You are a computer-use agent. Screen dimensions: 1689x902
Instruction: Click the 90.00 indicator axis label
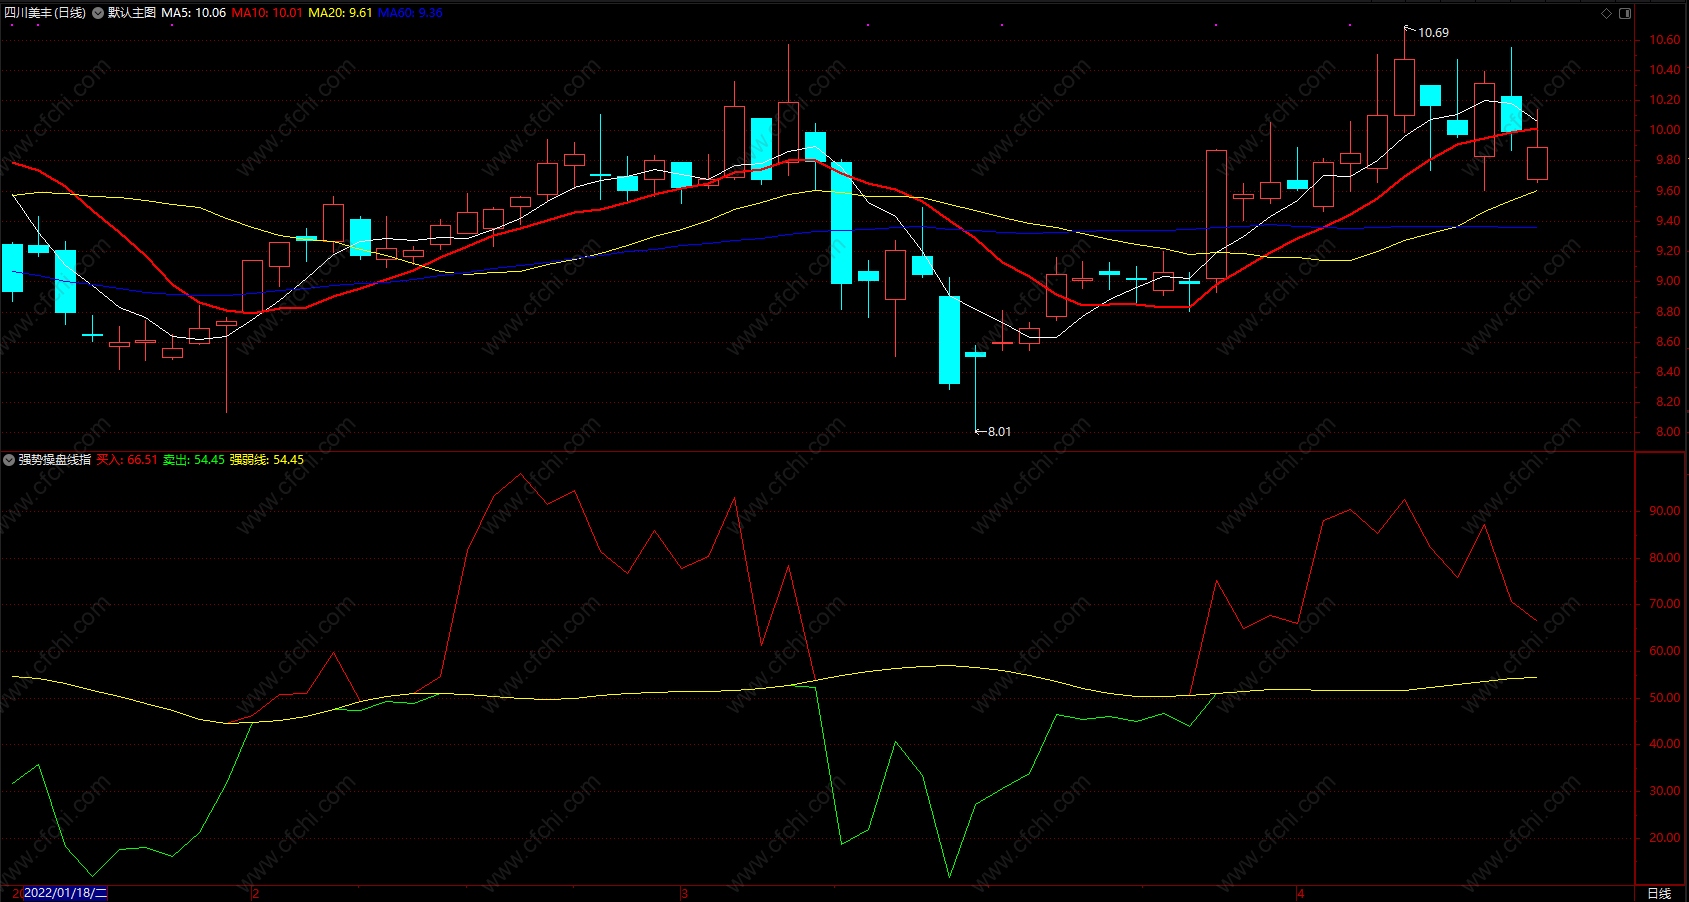pos(1665,511)
